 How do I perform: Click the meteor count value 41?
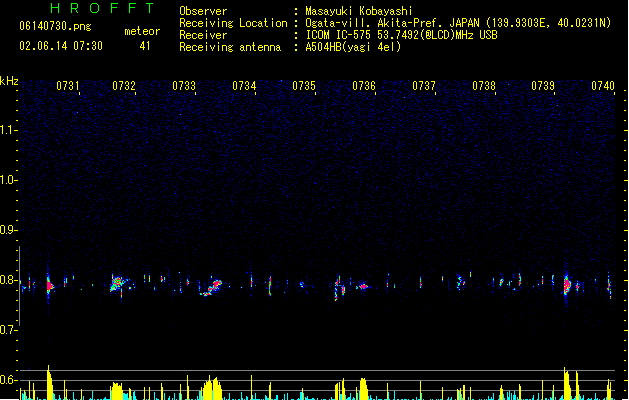tap(145, 46)
